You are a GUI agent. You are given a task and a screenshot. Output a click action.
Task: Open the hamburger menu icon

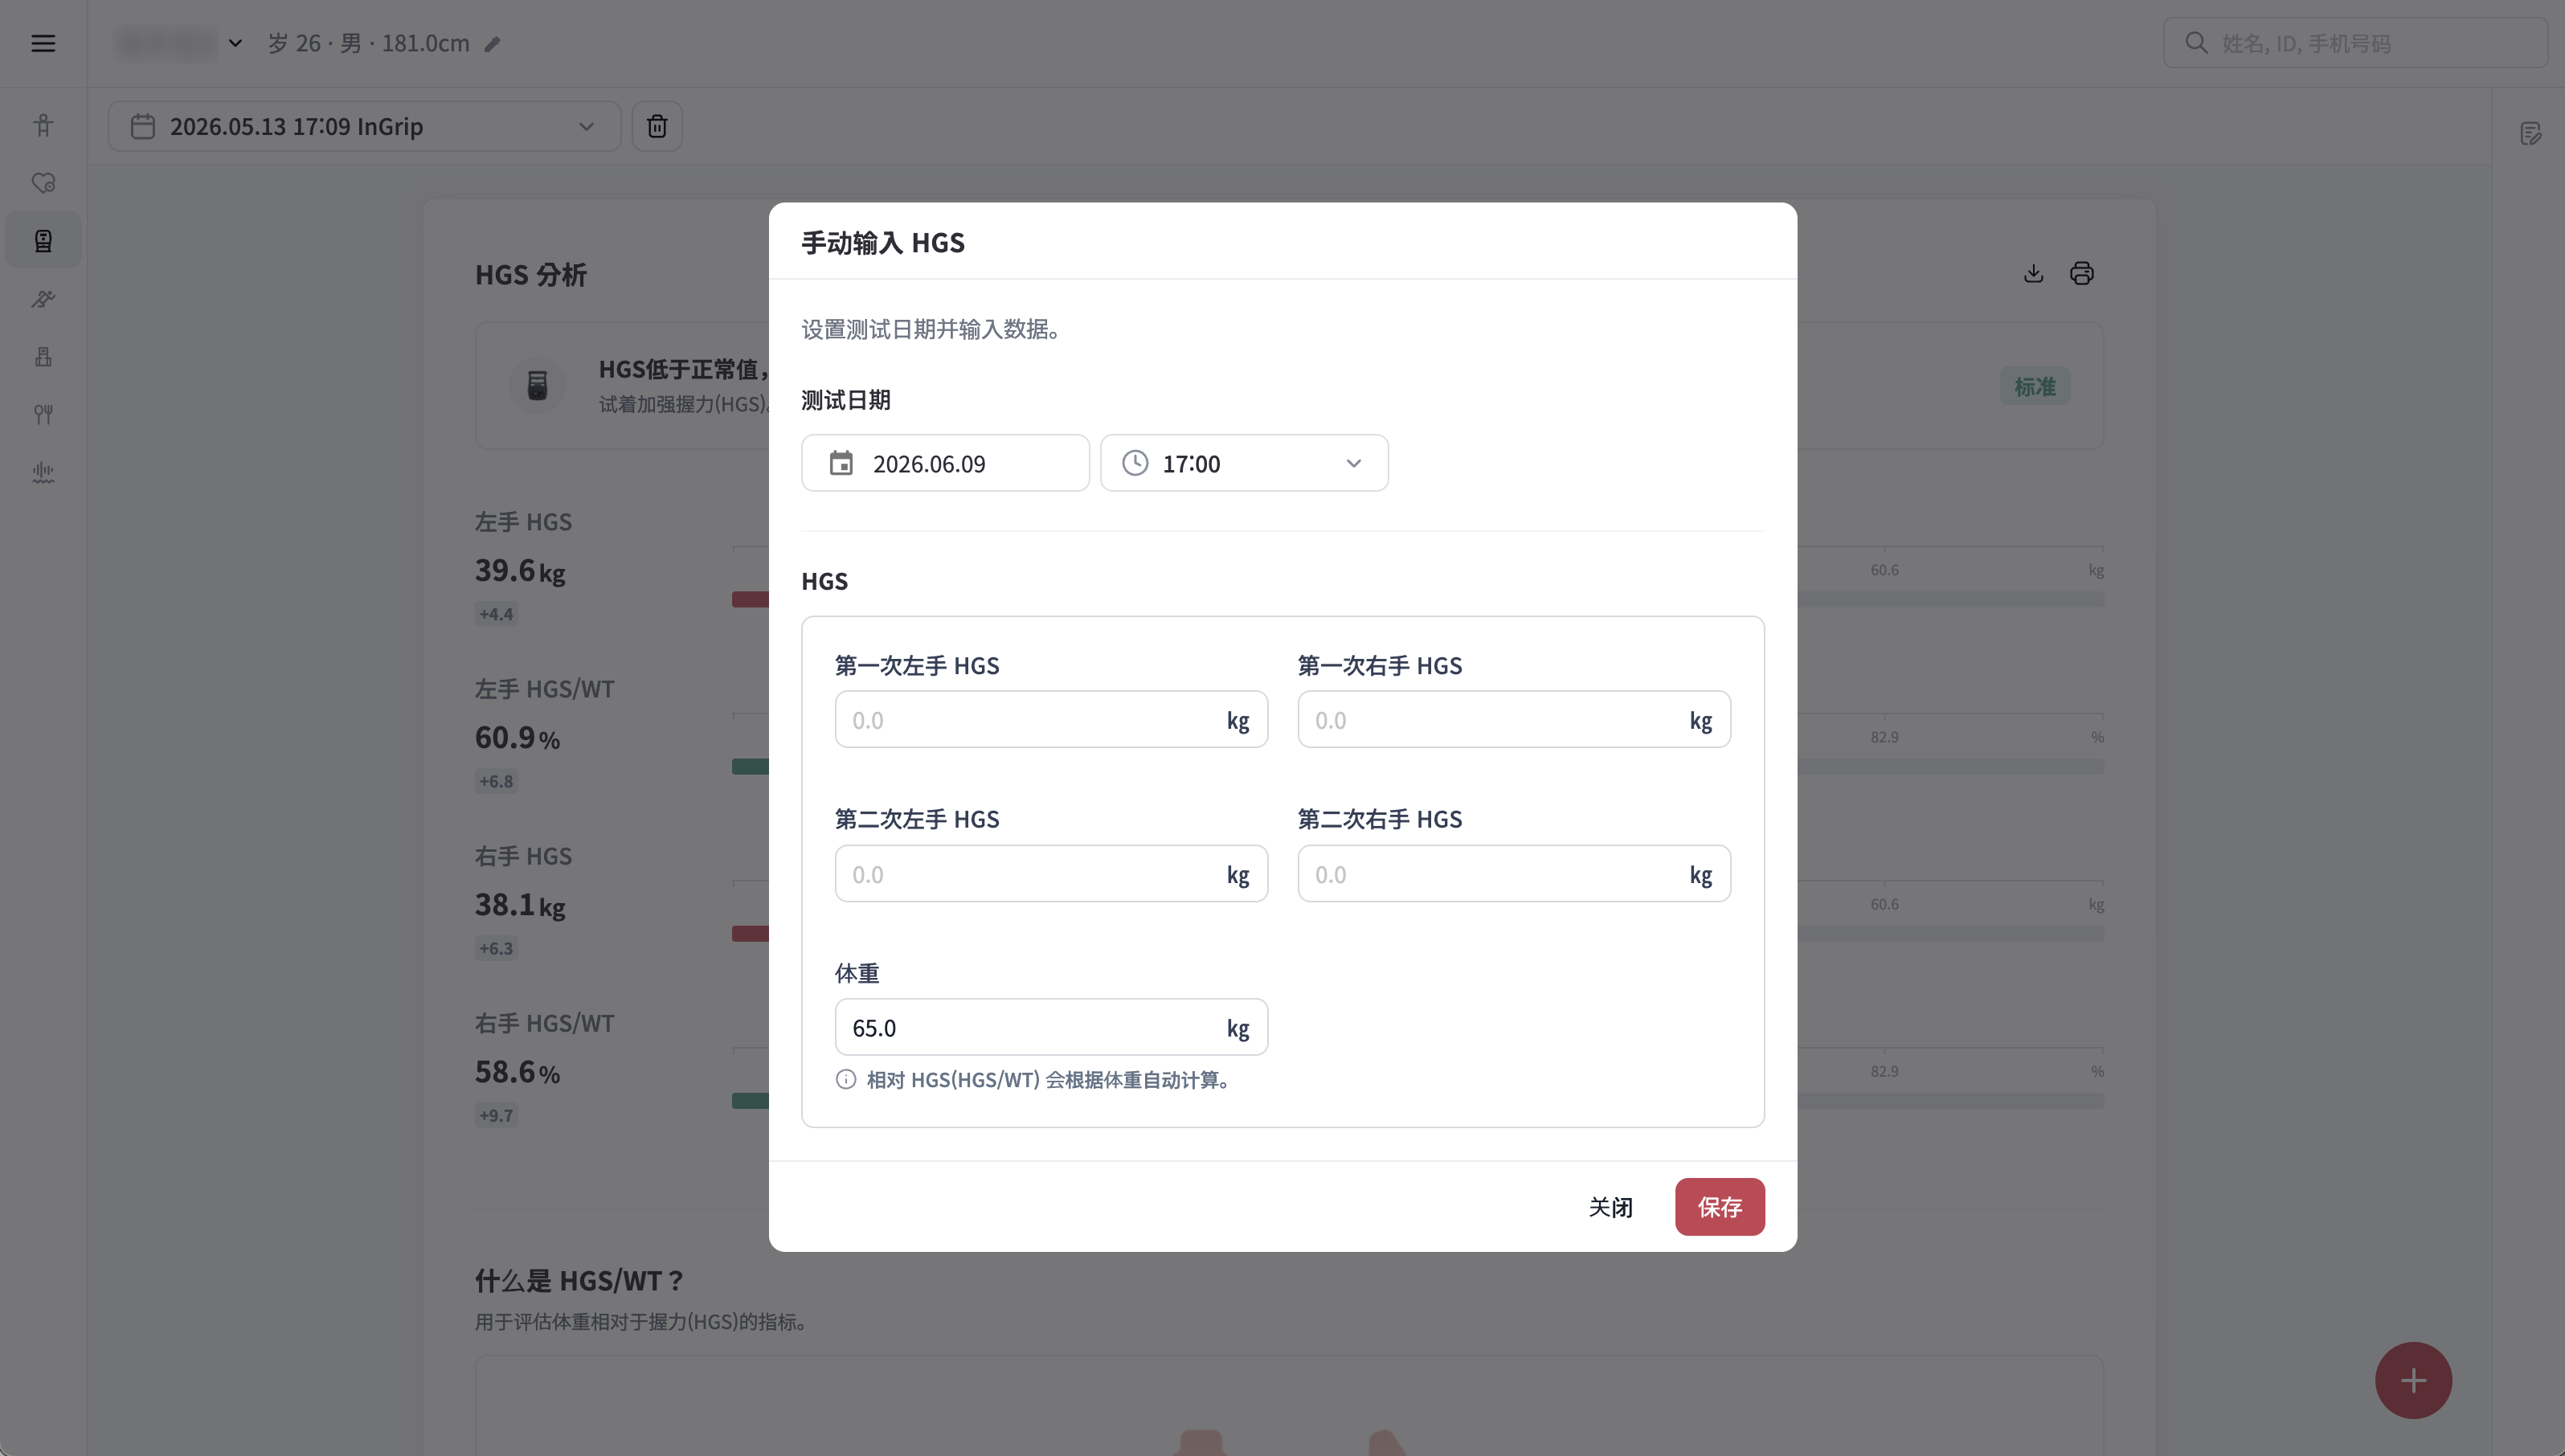point(43,43)
